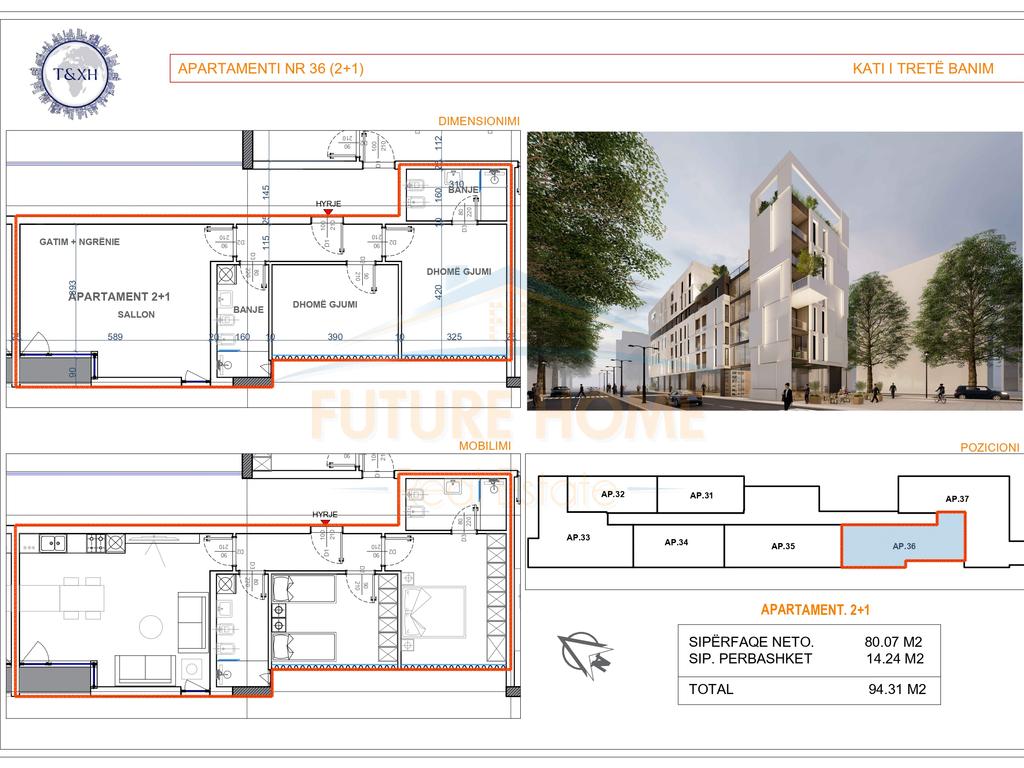Image resolution: width=1024 pixels, height=768 pixels.
Task: Click the TOTAL 94.31 M2 row
Action: 809,689
